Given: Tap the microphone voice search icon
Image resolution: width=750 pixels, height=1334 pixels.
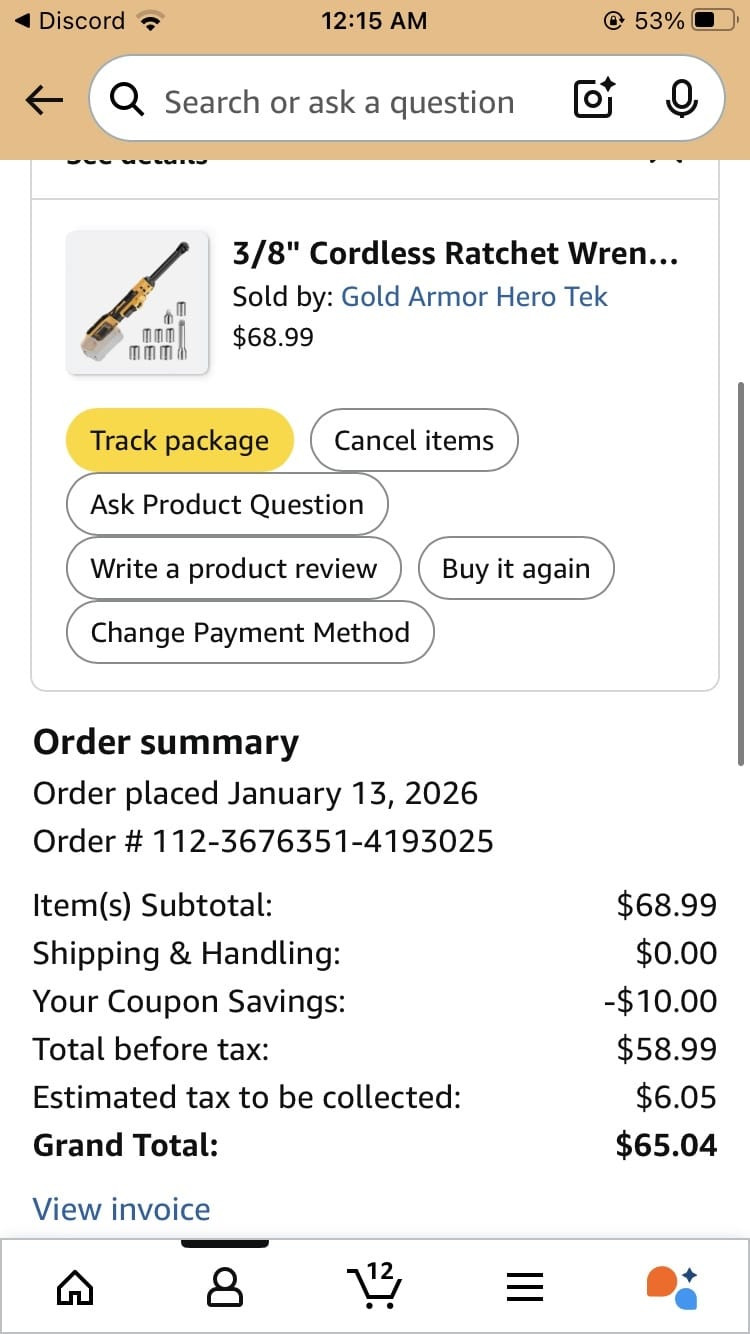Looking at the screenshot, I should (681, 100).
